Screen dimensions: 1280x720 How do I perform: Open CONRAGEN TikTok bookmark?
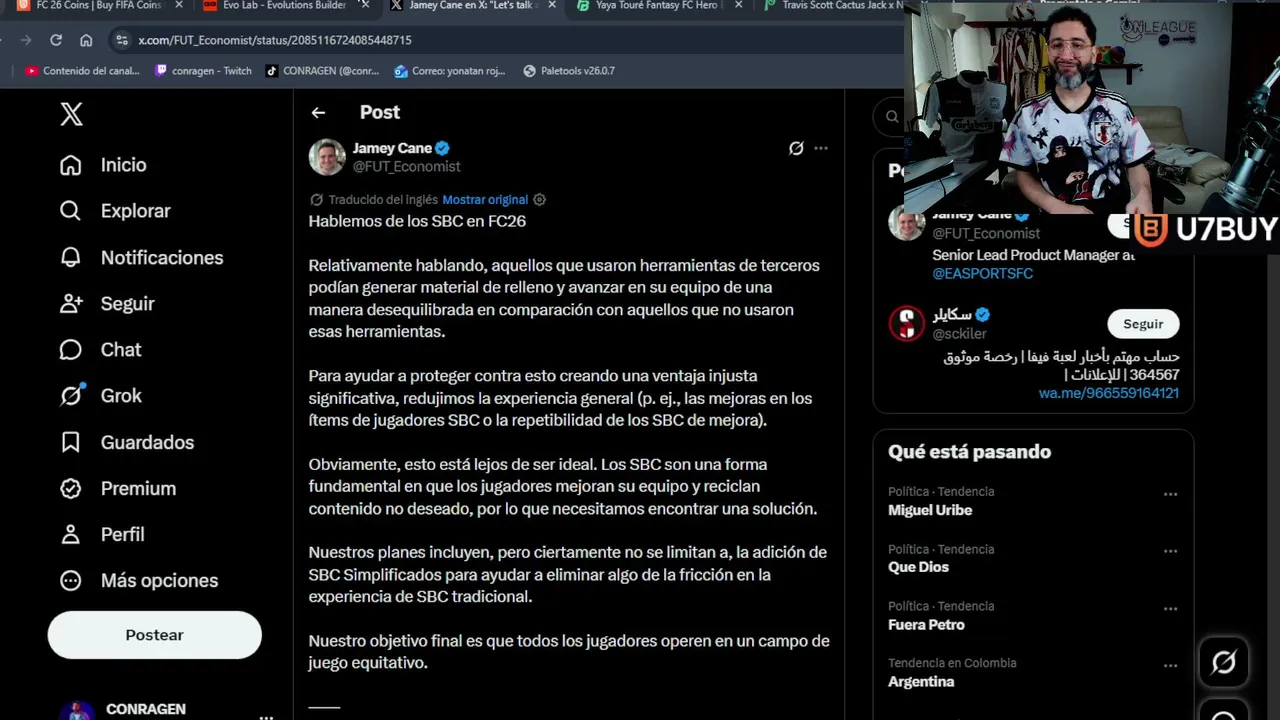pos(322,71)
